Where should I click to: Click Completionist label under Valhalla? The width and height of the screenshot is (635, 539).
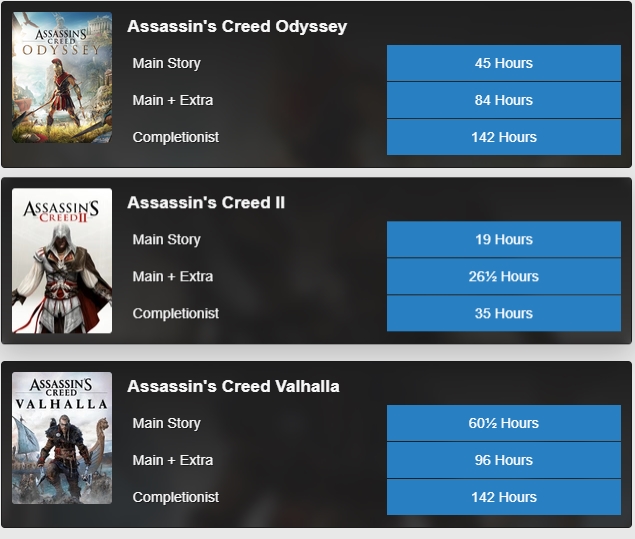click(176, 498)
